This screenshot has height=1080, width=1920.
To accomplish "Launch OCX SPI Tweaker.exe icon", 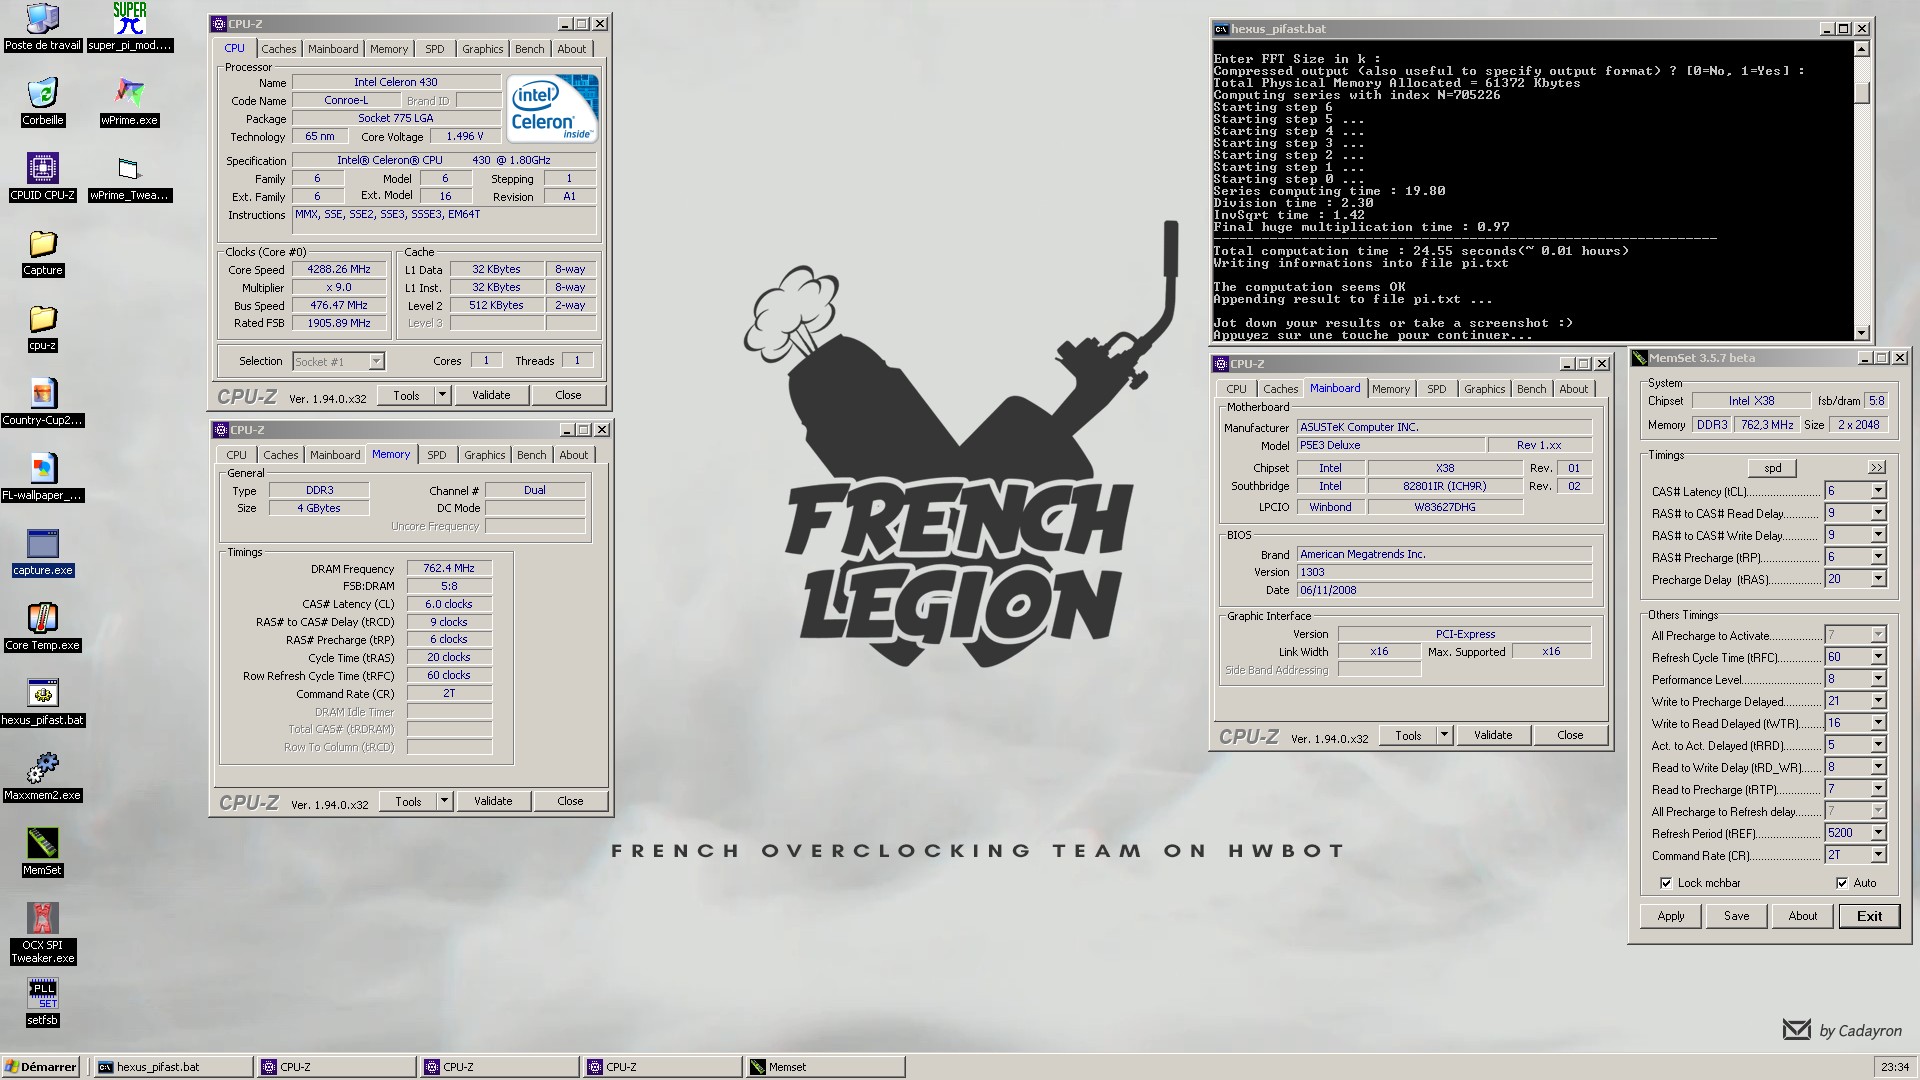I will tap(42, 932).
